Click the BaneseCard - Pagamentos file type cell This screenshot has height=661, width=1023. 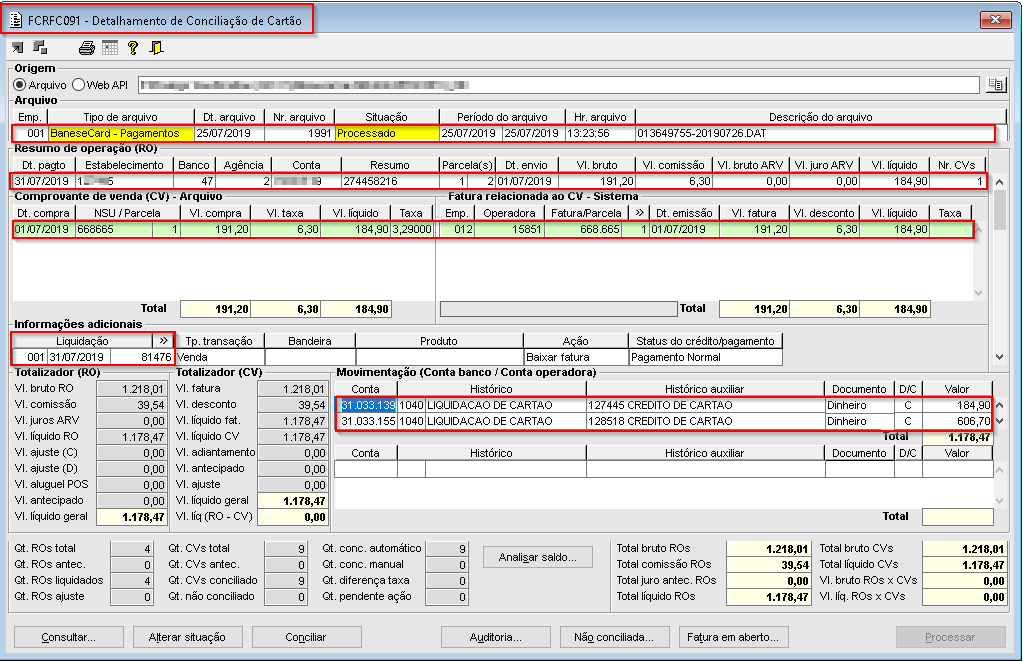121,133
